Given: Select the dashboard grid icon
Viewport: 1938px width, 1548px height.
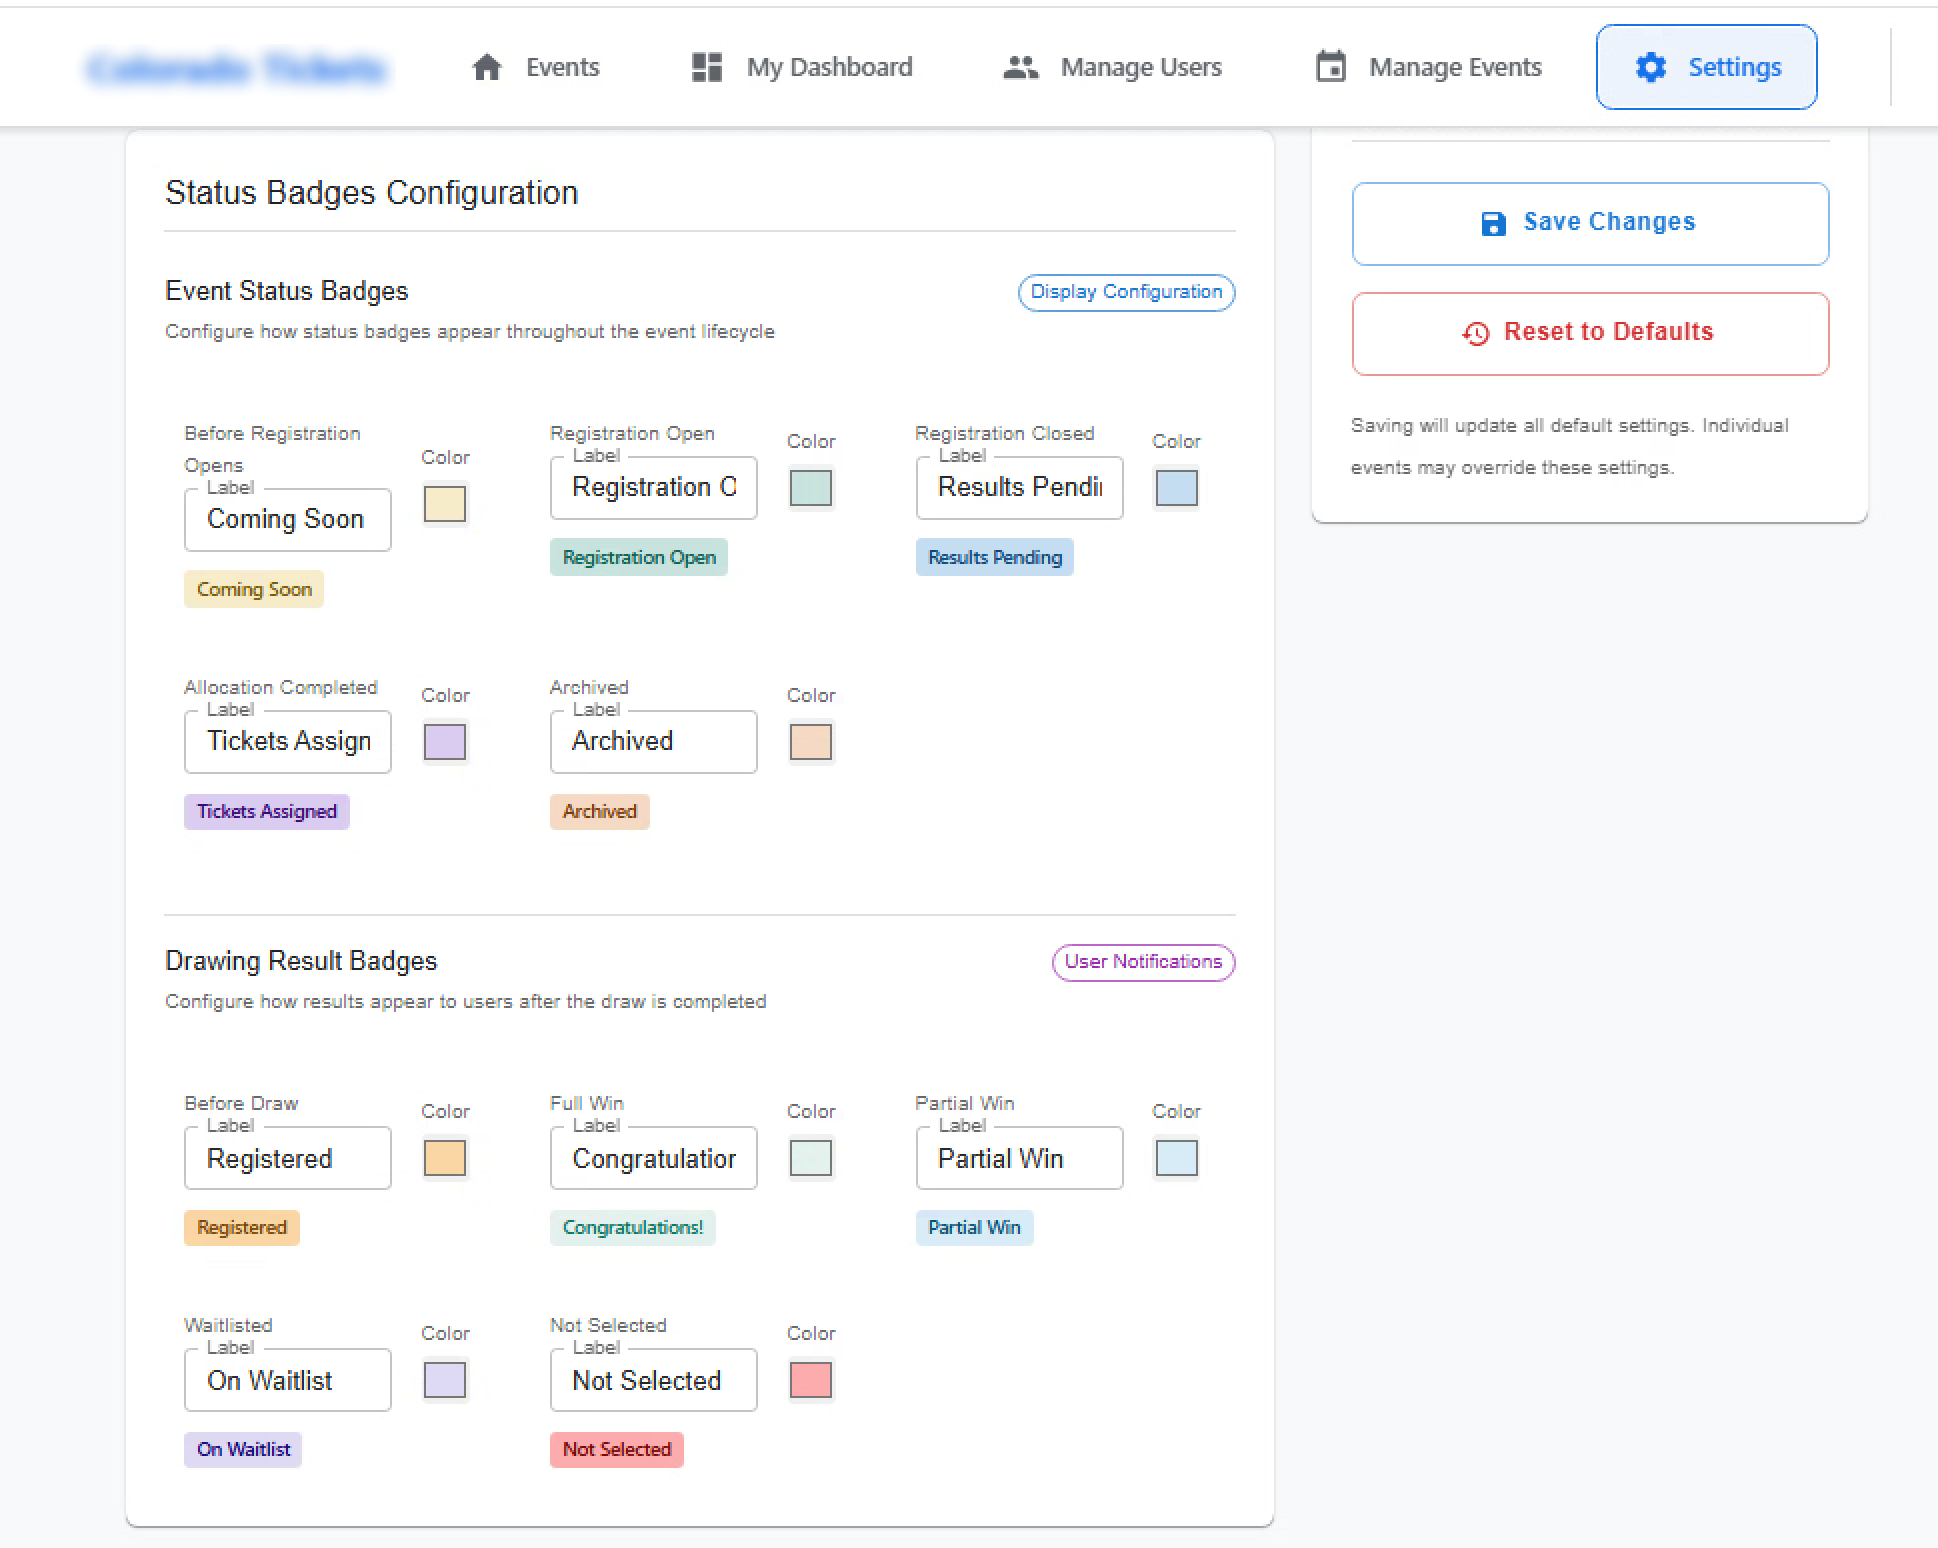Looking at the screenshot, I should click(706, 67).
